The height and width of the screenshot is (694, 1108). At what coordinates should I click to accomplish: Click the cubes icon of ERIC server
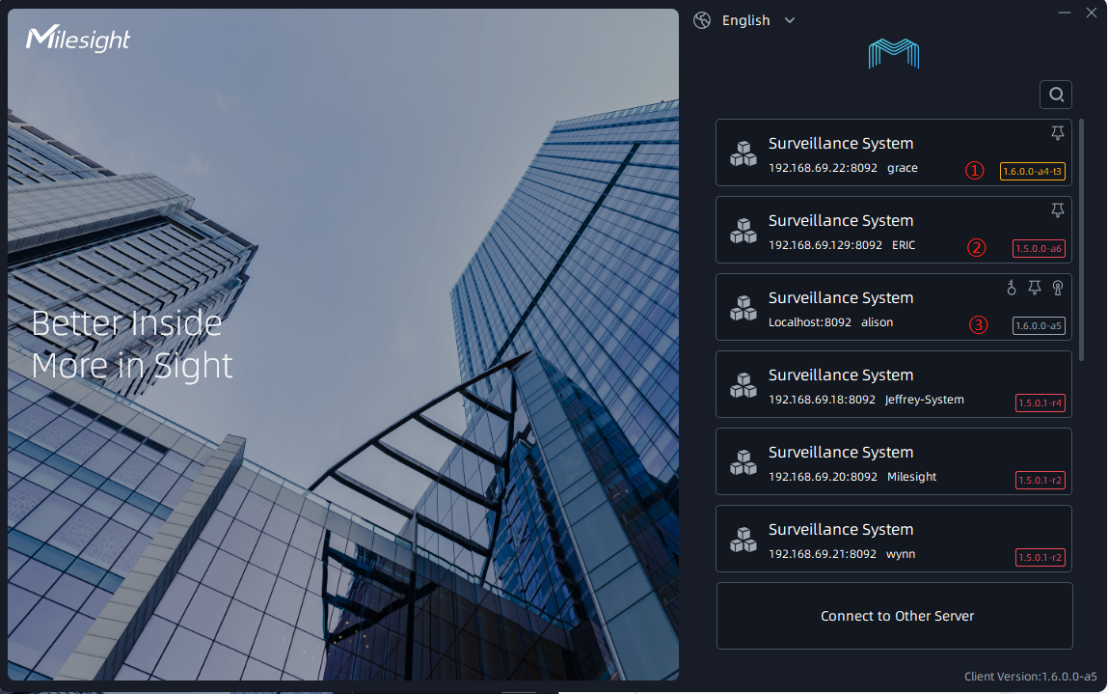(x=743, y=230)
